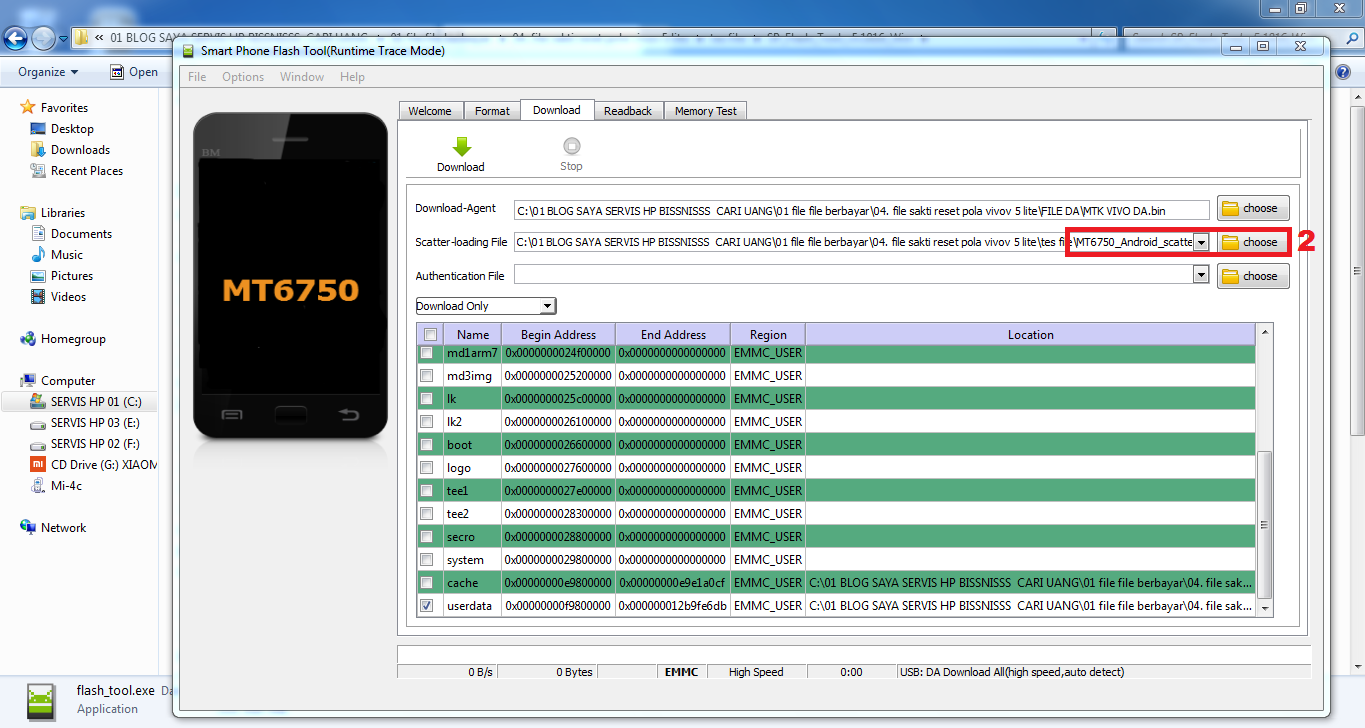Switch to the Memory Test tab
The image size is (1365, 728).
click(706, 111)
